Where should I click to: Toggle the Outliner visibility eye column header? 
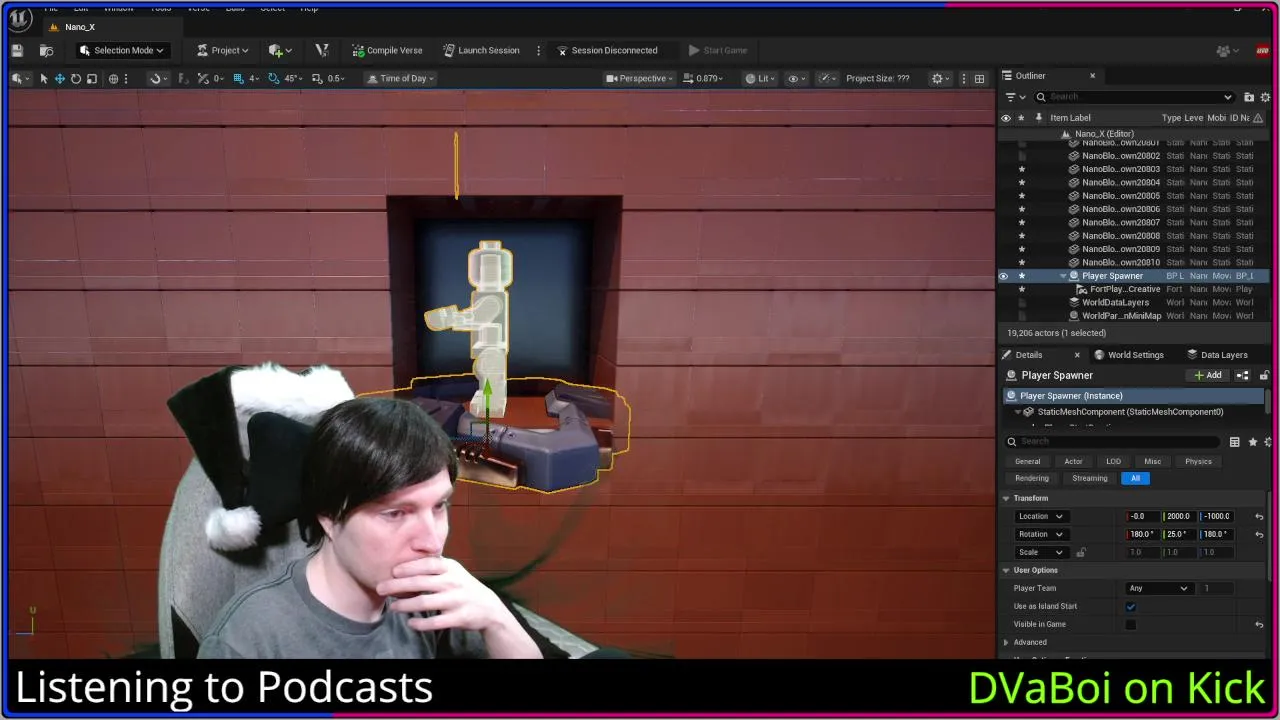[1006, 118]
